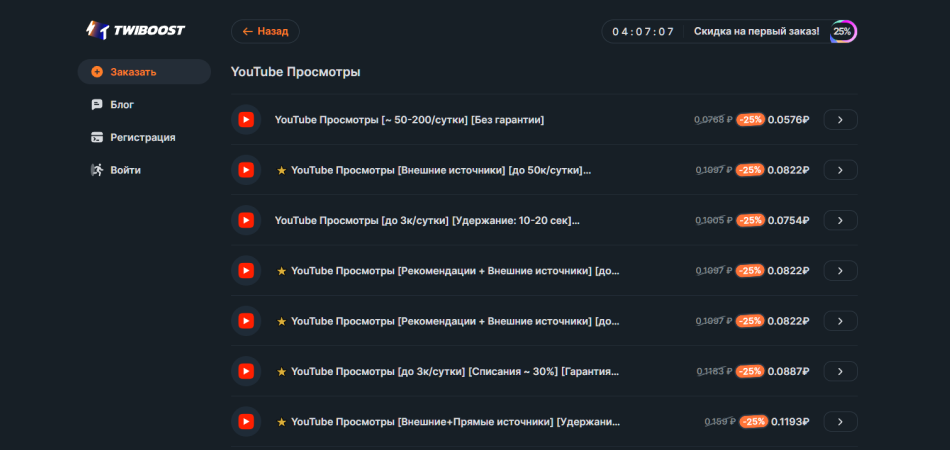Open the Списания ~ 30% Гарантия service
Viewport: 950px width, 450px height.
[455, 371]
